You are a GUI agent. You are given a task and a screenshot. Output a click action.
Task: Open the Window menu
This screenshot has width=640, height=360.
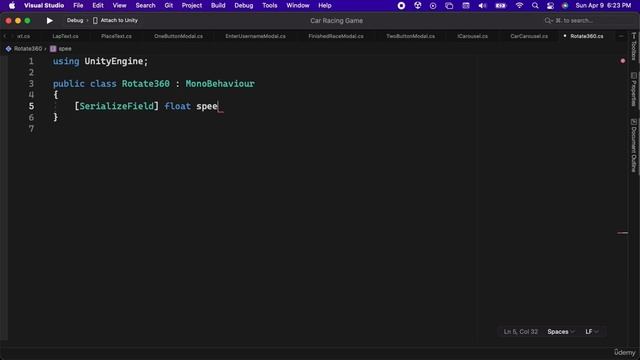(x=298, y=6)
